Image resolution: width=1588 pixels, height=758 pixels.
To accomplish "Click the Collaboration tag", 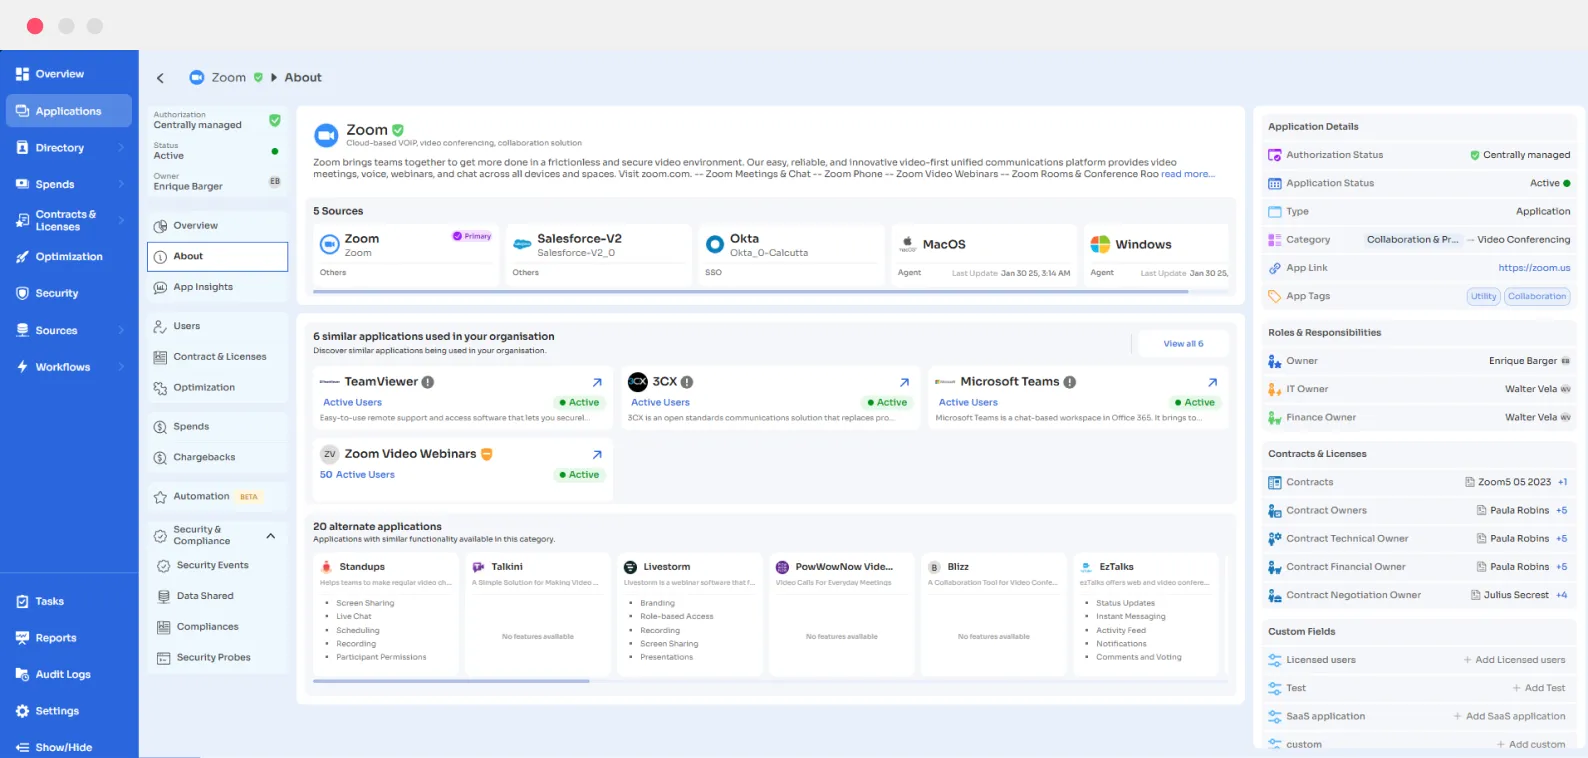I will pos(1537,296).
